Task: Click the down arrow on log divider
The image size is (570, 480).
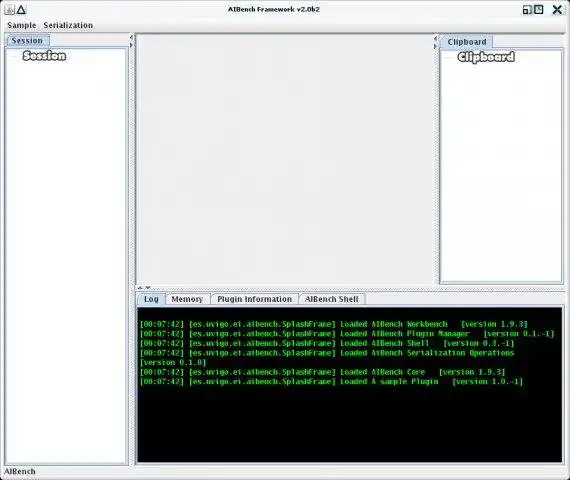Action: click(148, 288)
